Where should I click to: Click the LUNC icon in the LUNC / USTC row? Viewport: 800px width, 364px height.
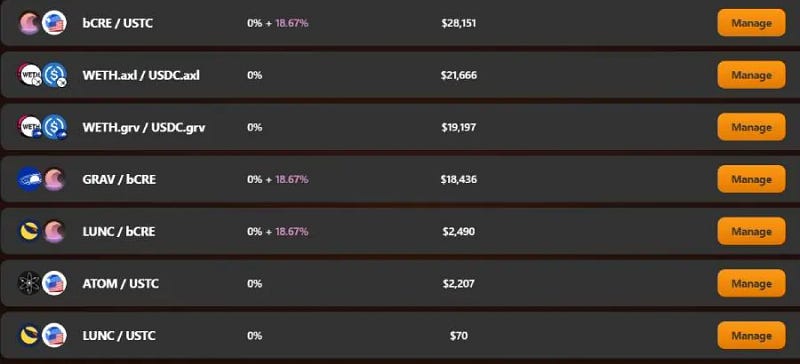[x=30, y=336]
